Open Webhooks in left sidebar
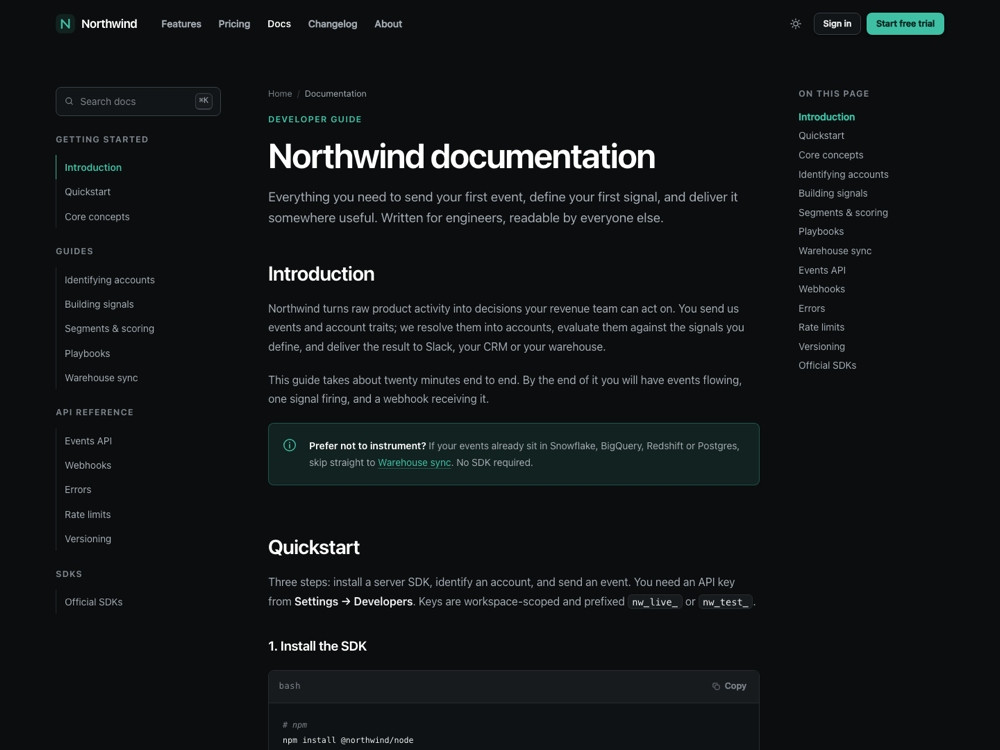This screenshot has width=1000, height=750. tap(88, 466)
